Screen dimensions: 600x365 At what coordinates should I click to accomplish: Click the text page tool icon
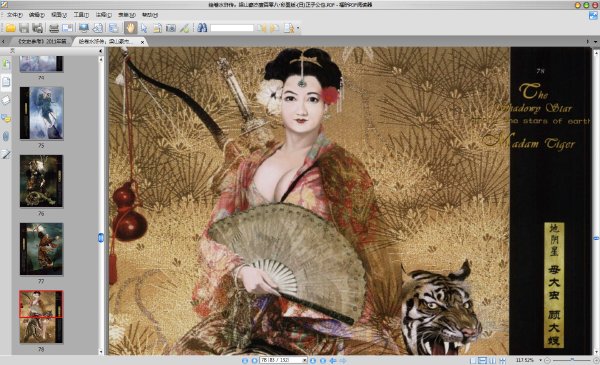(157, 28)
